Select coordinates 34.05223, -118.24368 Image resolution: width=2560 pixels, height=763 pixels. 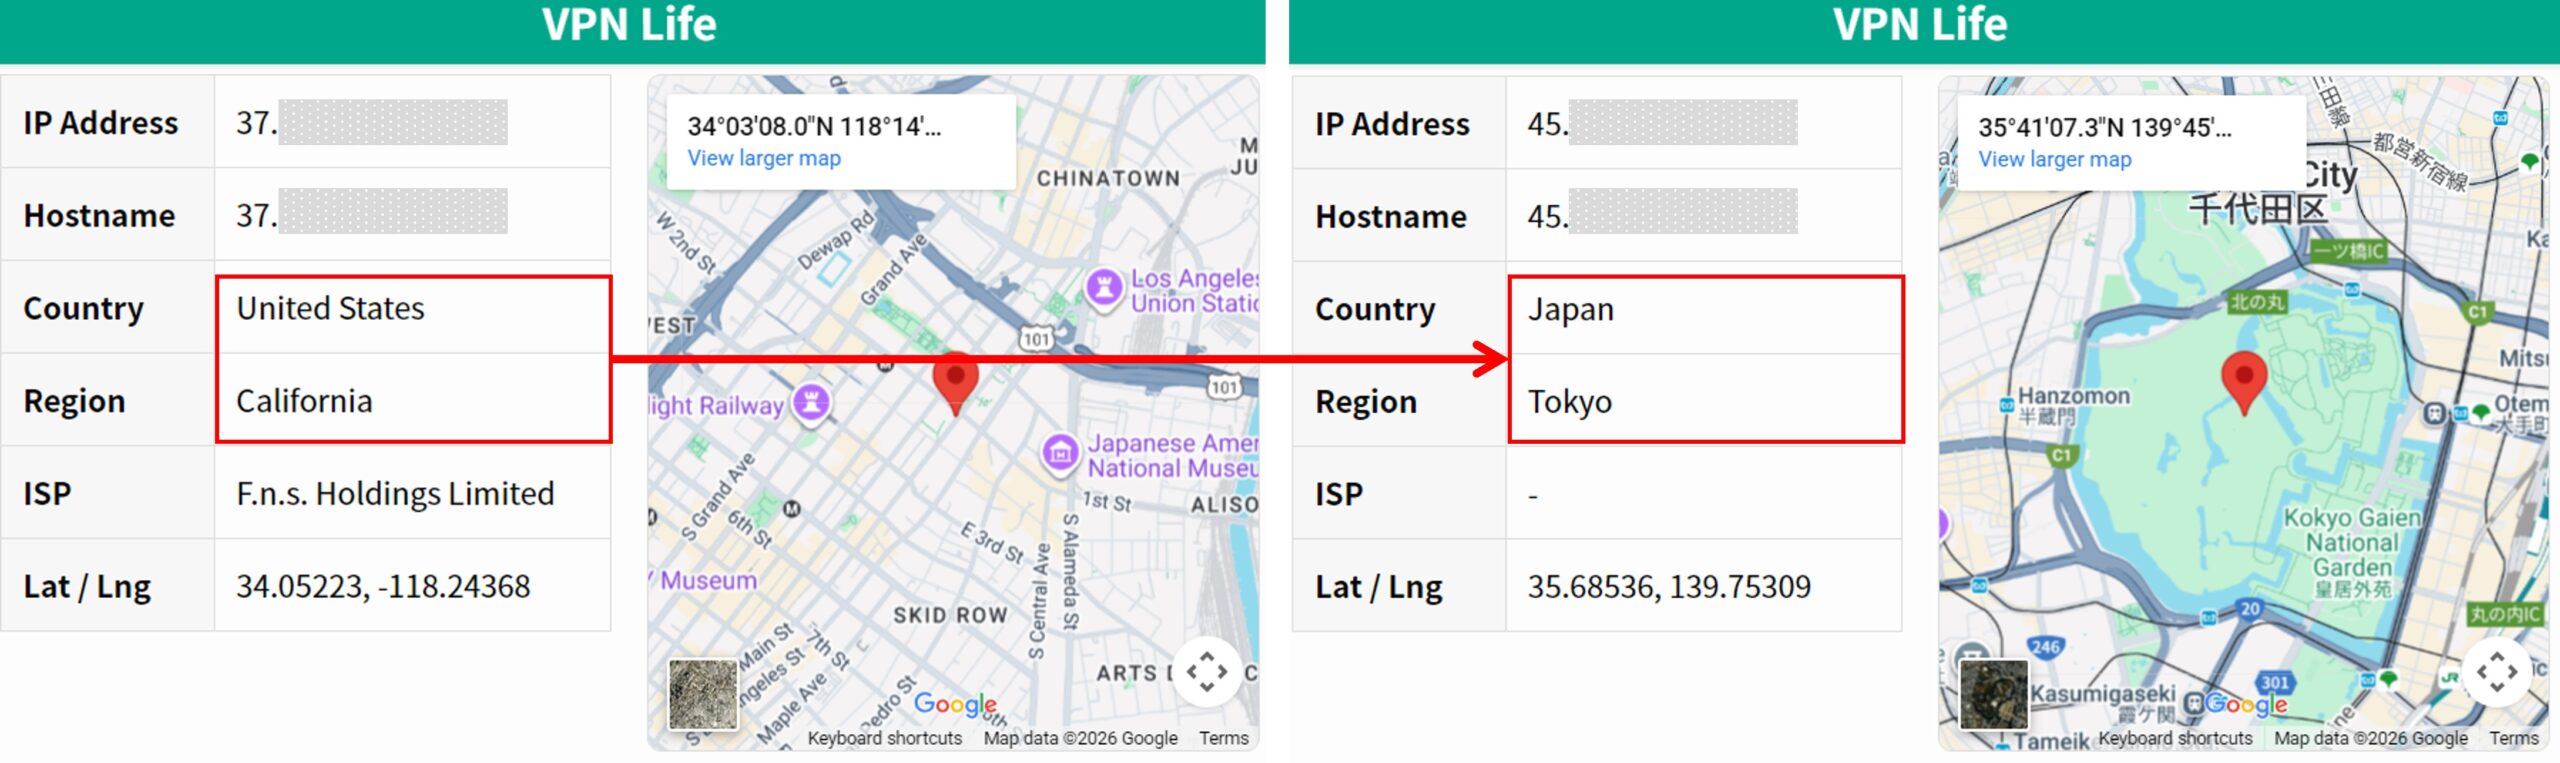click(383, 586)
